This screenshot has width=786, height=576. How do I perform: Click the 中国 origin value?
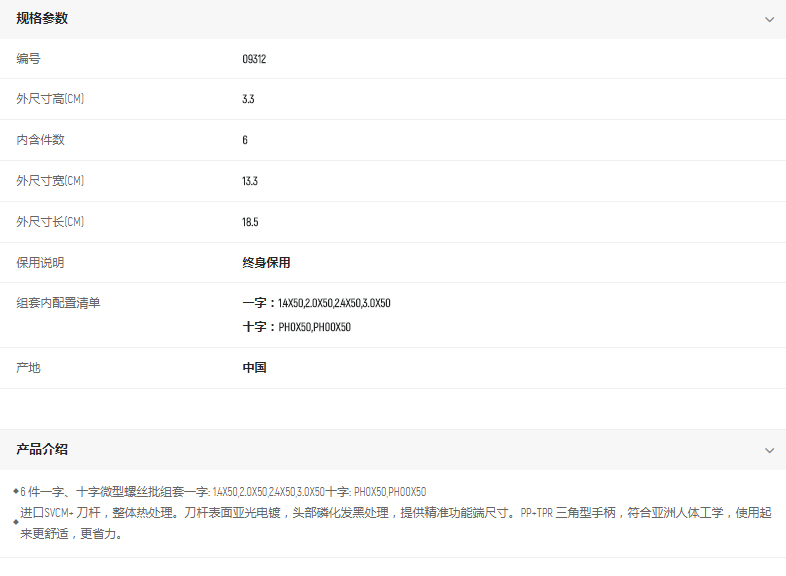(254, 368)
